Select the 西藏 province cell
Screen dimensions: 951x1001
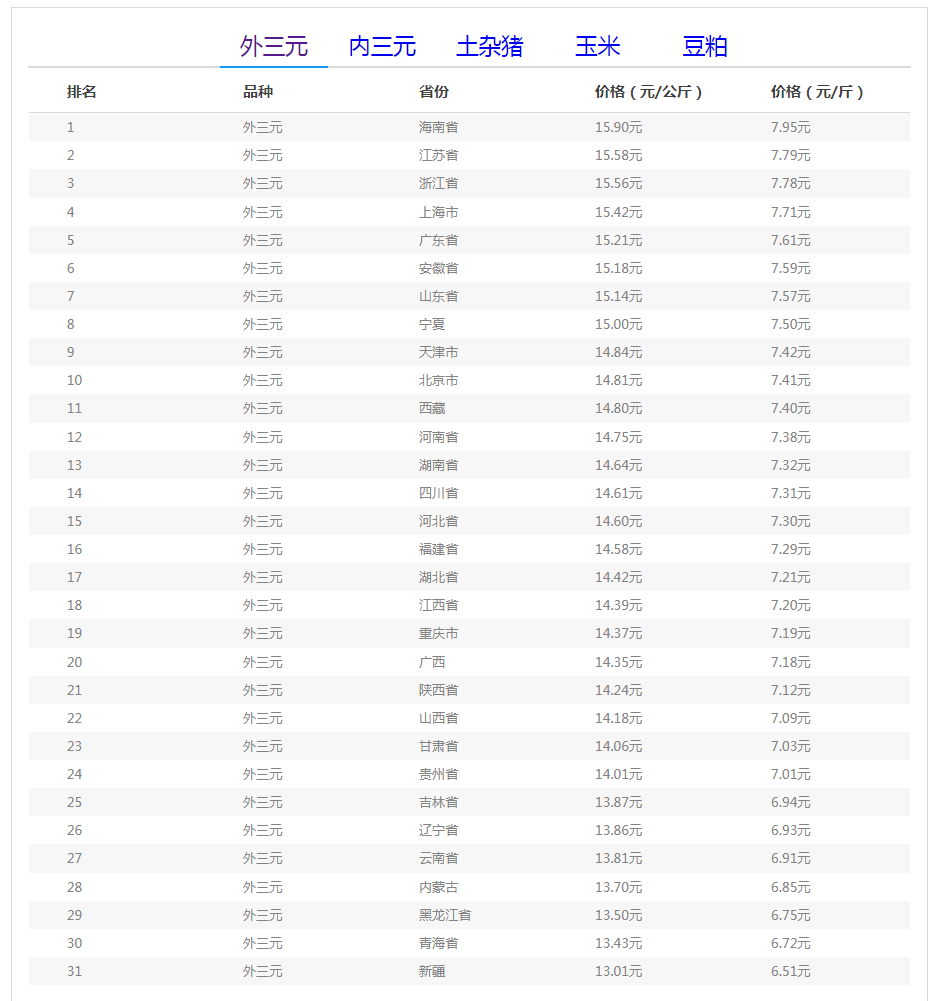(432, 409)
